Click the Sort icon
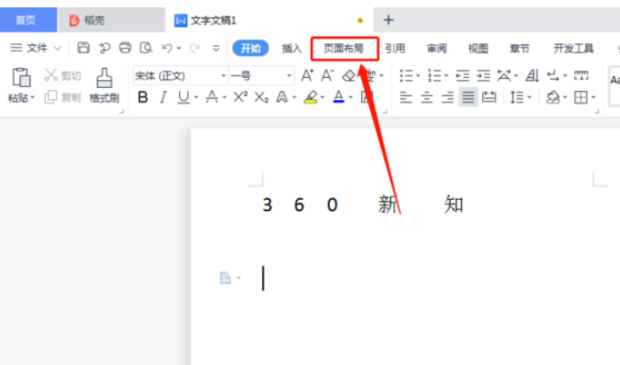The height and width of the screenshot is (365, 620). [x=532, y=75]
